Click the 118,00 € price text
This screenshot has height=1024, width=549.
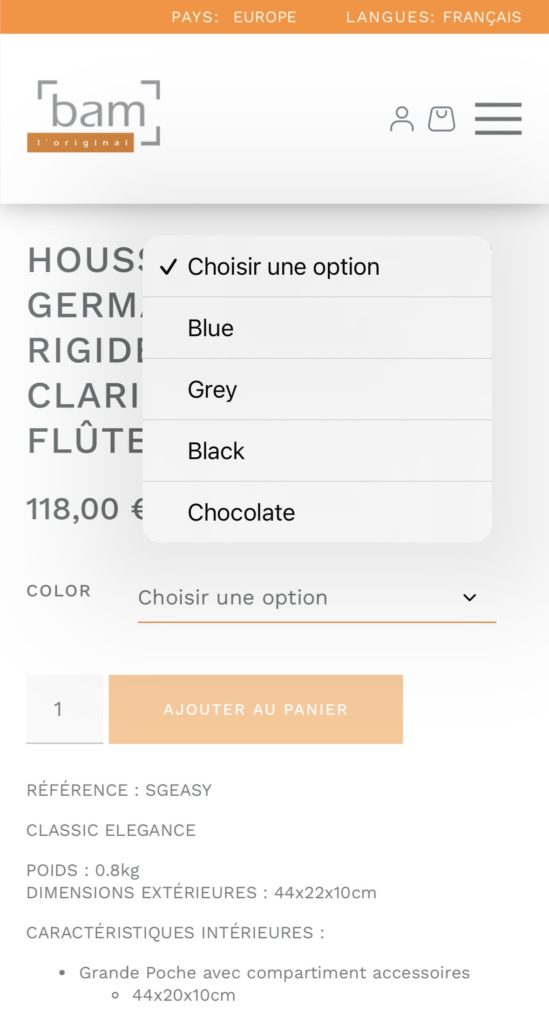click(86, 509)
